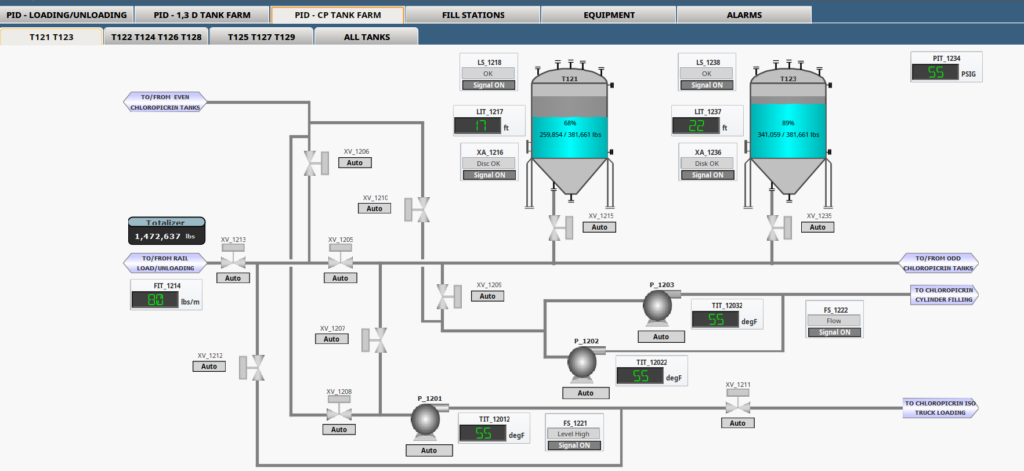Click pump P_1202 symbol
This screenshot has height=471, width=1024.
(584, 365)
